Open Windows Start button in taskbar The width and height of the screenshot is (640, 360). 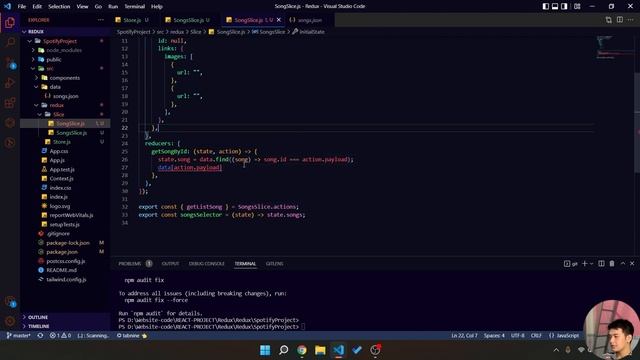point(265,350)
